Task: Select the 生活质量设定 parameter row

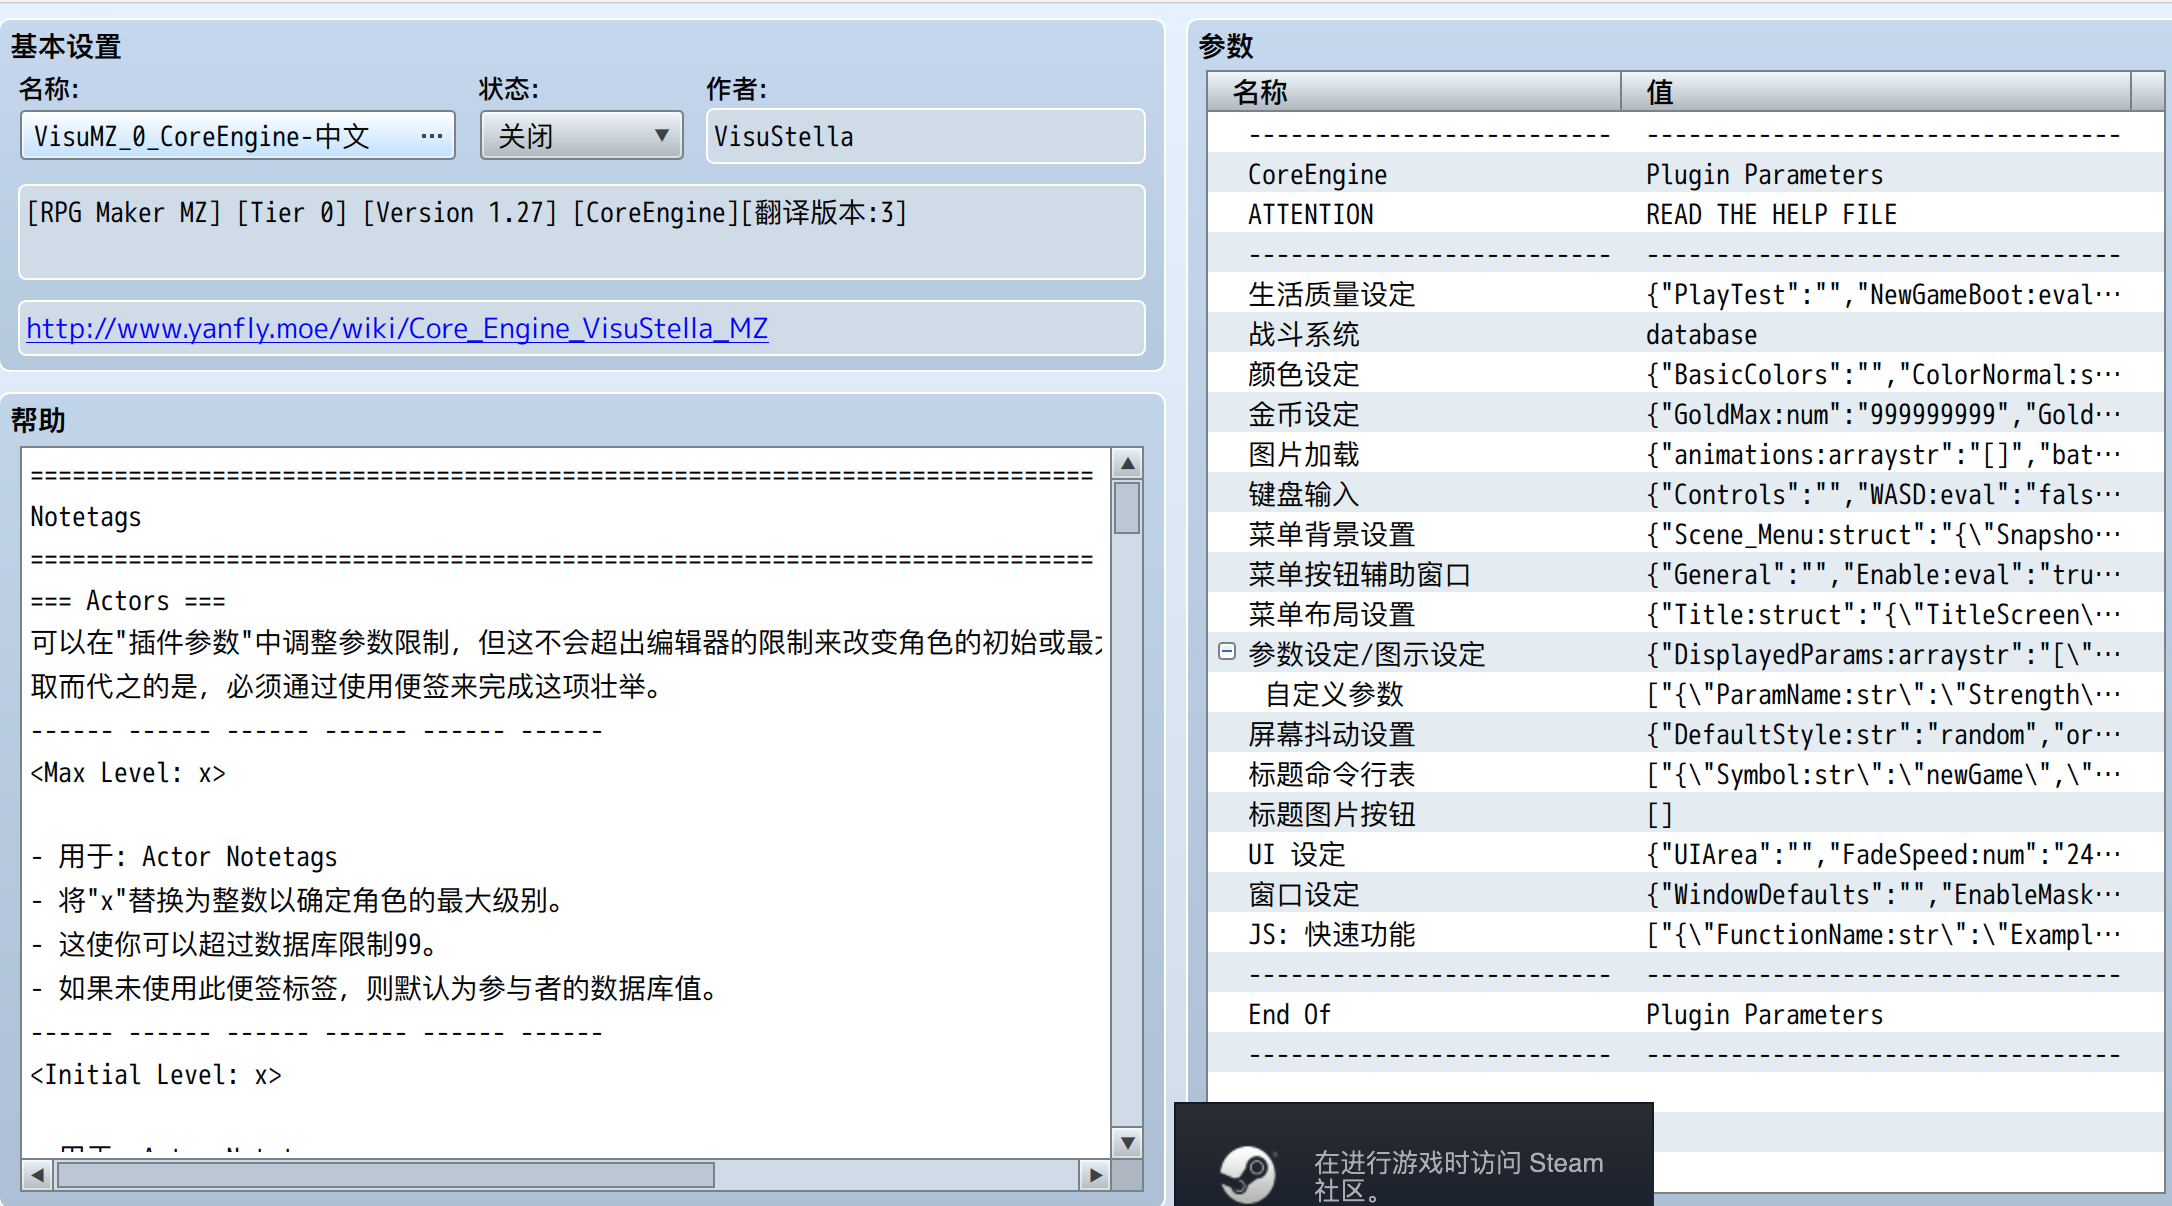Action: [x=1685, y=294]
